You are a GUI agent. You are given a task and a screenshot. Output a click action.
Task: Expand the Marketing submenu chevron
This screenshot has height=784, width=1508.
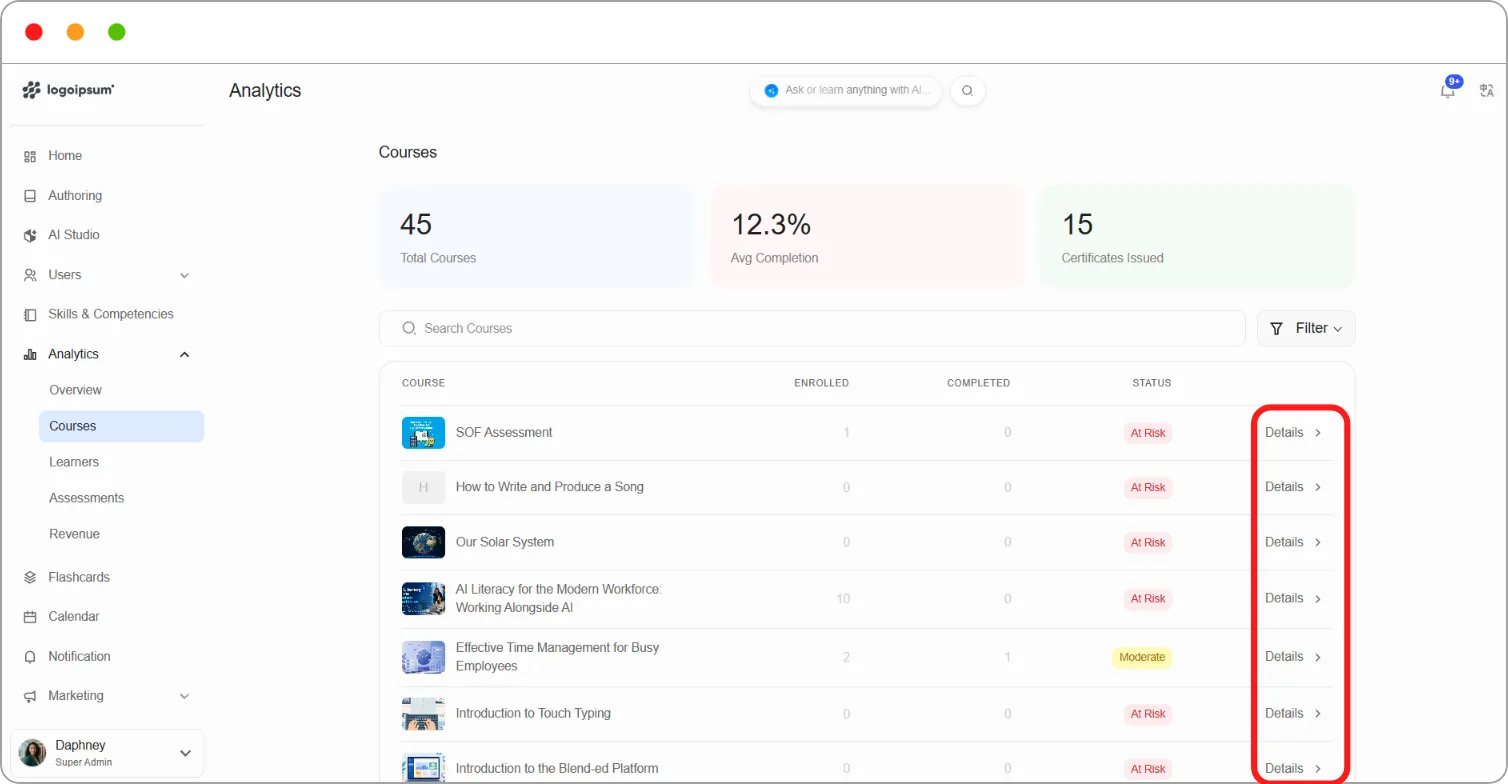[x=184, y=696]
